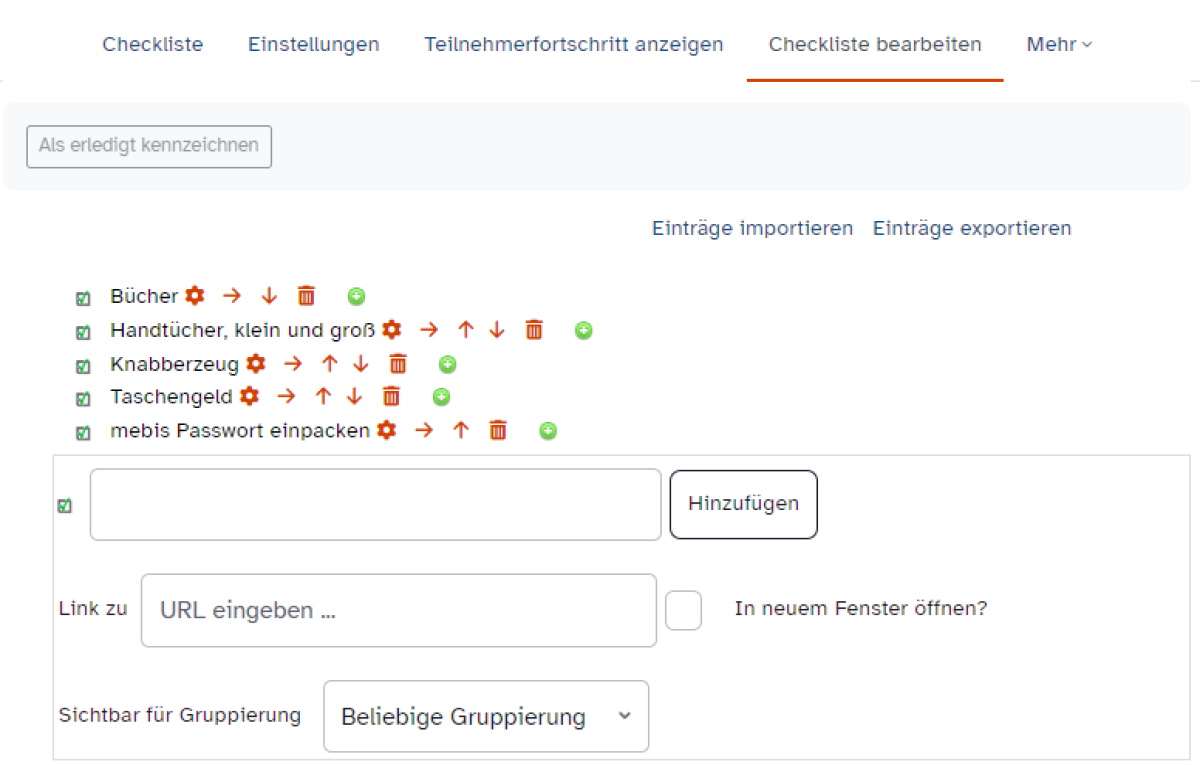Follow the Einträge importieren link

[752, 229]
